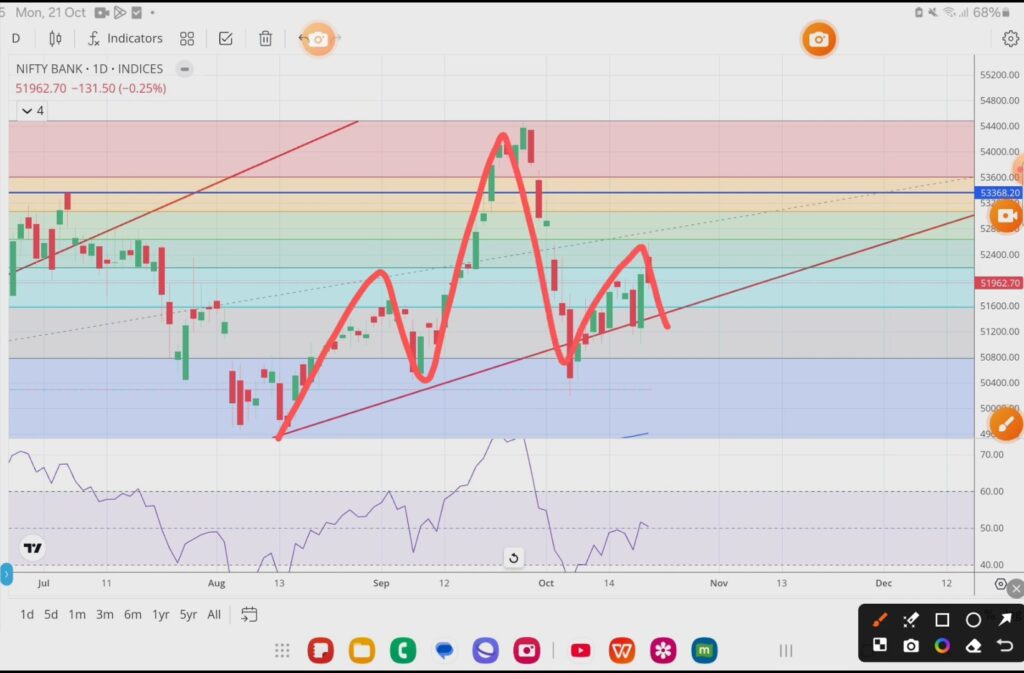Click the Nov label on time axis

pos(718,583)
